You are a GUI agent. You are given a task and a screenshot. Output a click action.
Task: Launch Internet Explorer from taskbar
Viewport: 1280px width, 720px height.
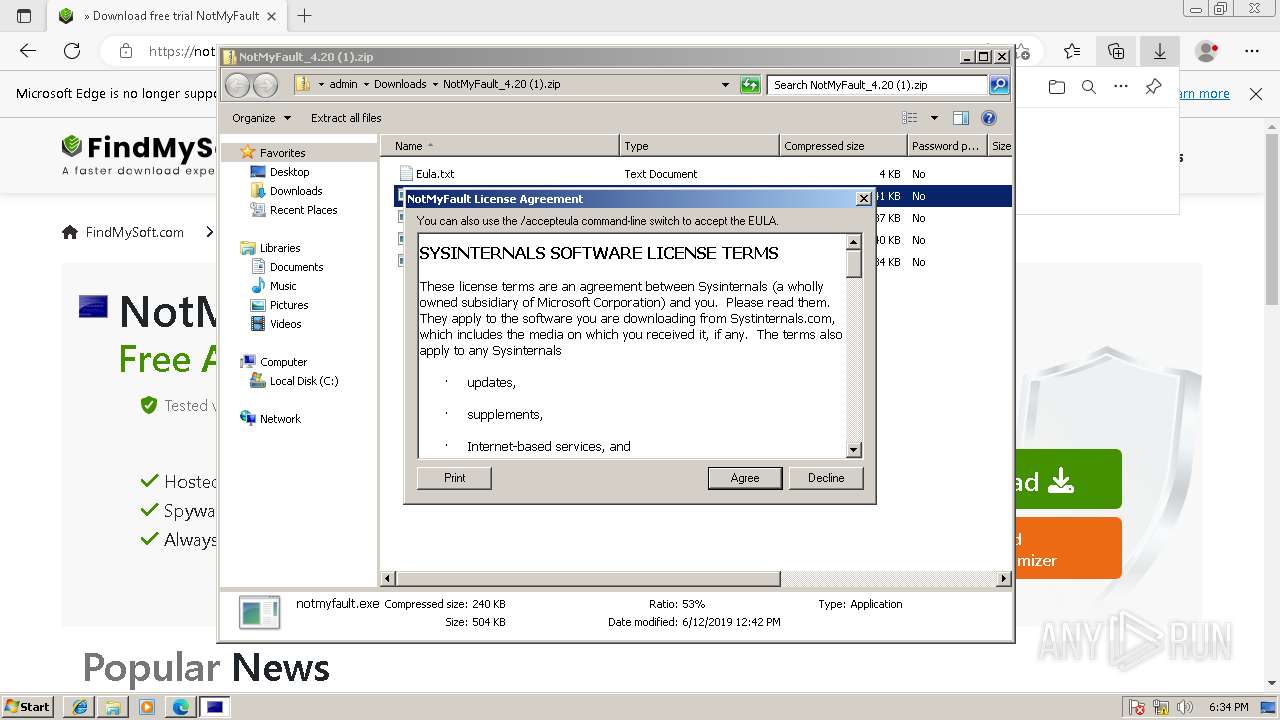pos(79,707)
